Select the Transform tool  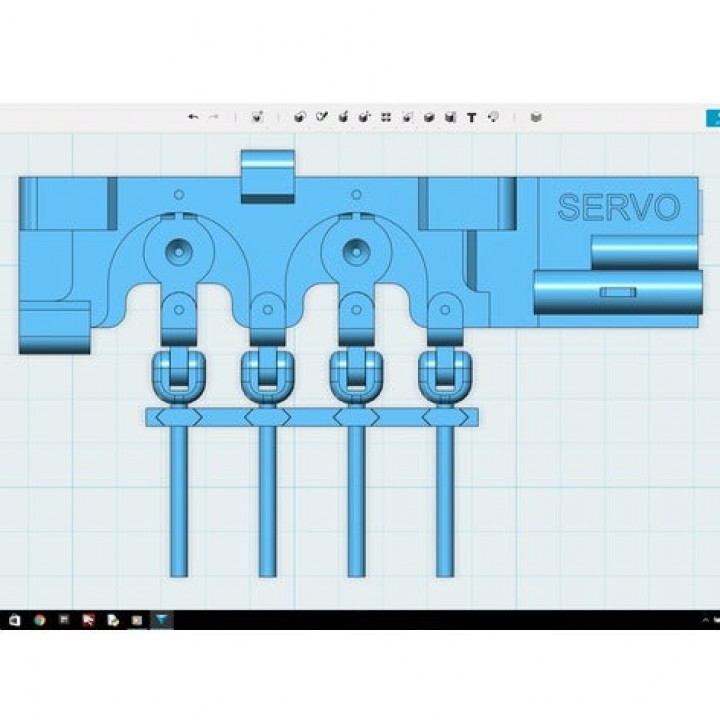coord(257,117)
